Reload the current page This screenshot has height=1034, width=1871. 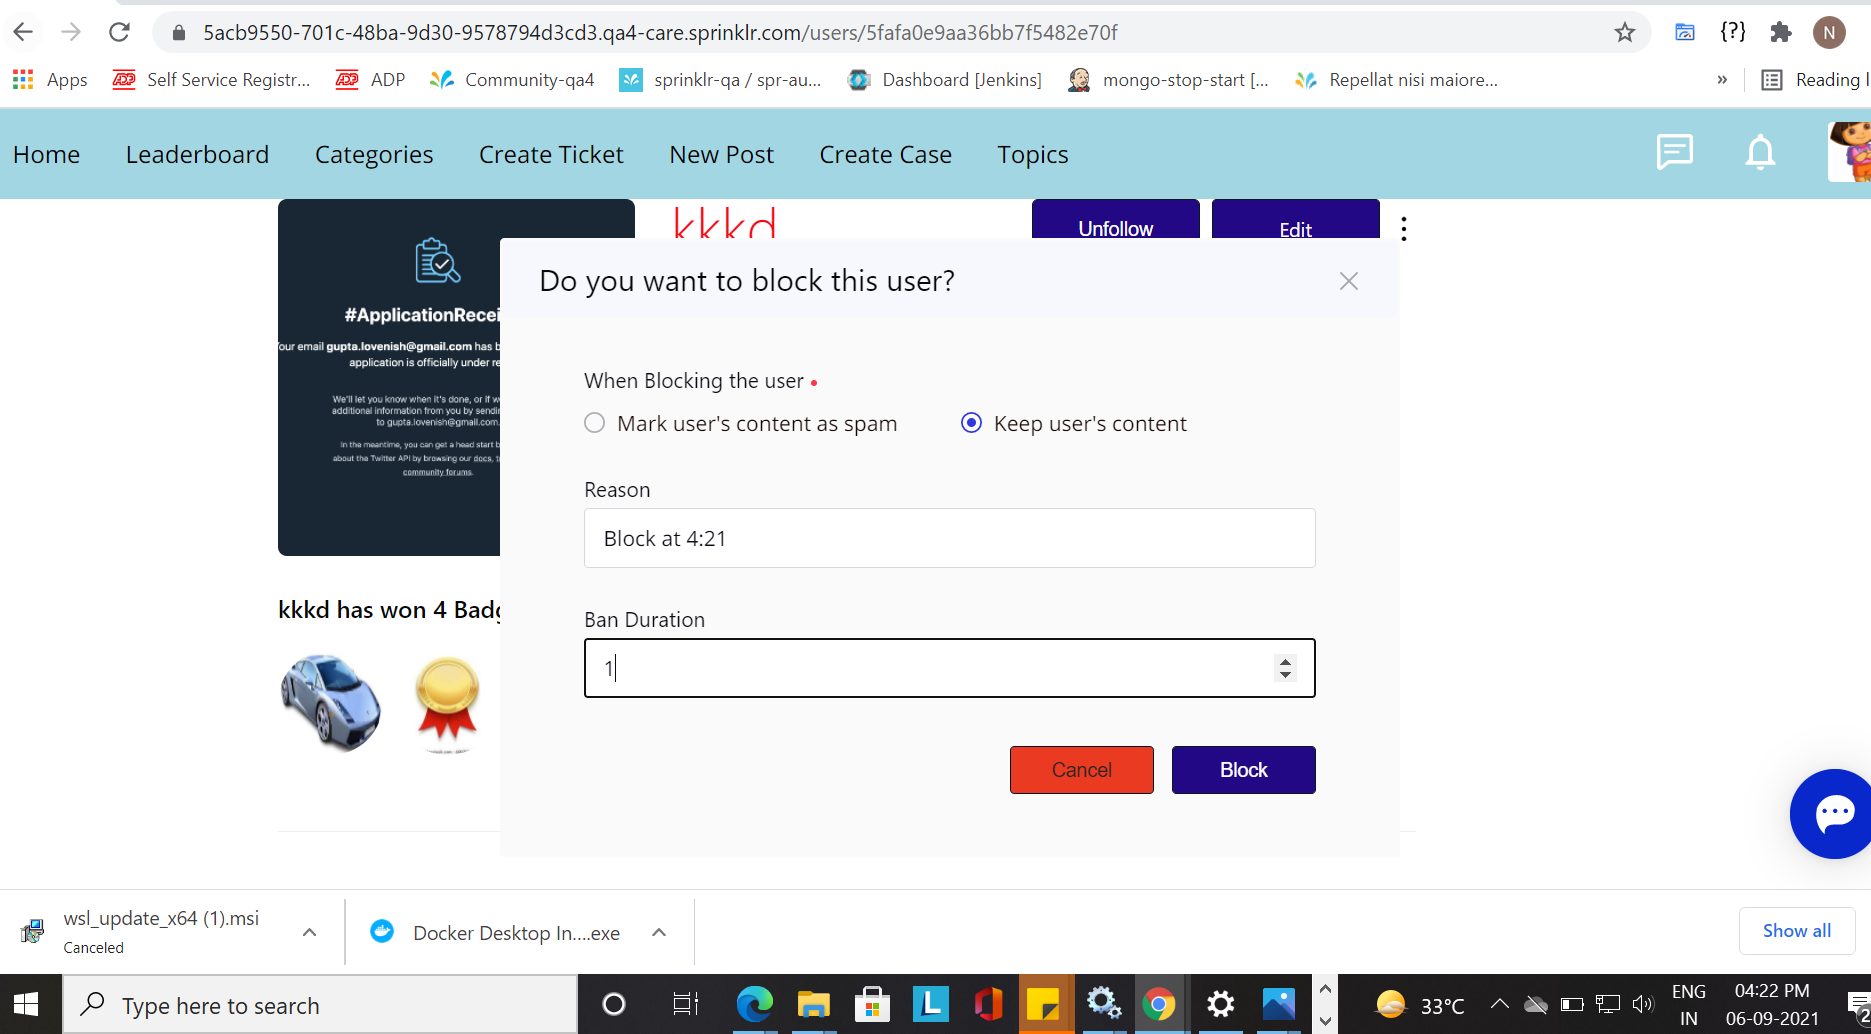click(119, 33)
